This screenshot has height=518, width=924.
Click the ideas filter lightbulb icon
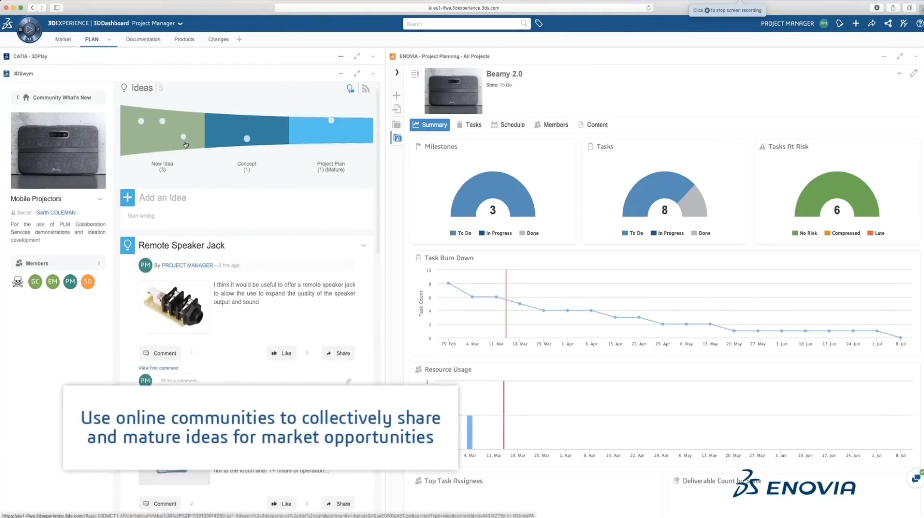coord(350,88)
